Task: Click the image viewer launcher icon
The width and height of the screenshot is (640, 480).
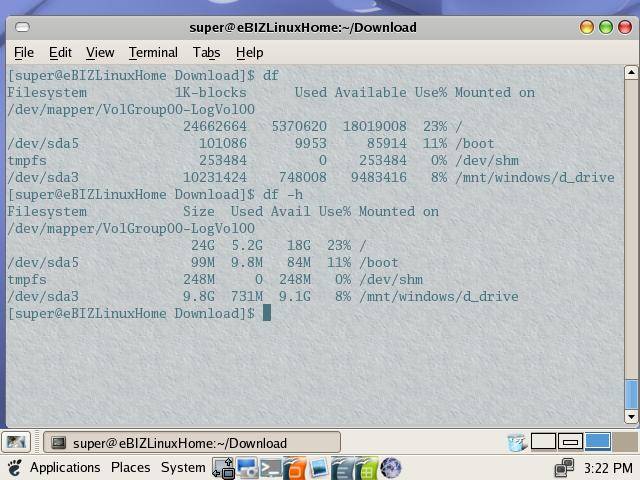Action: (x=318, y=468)
